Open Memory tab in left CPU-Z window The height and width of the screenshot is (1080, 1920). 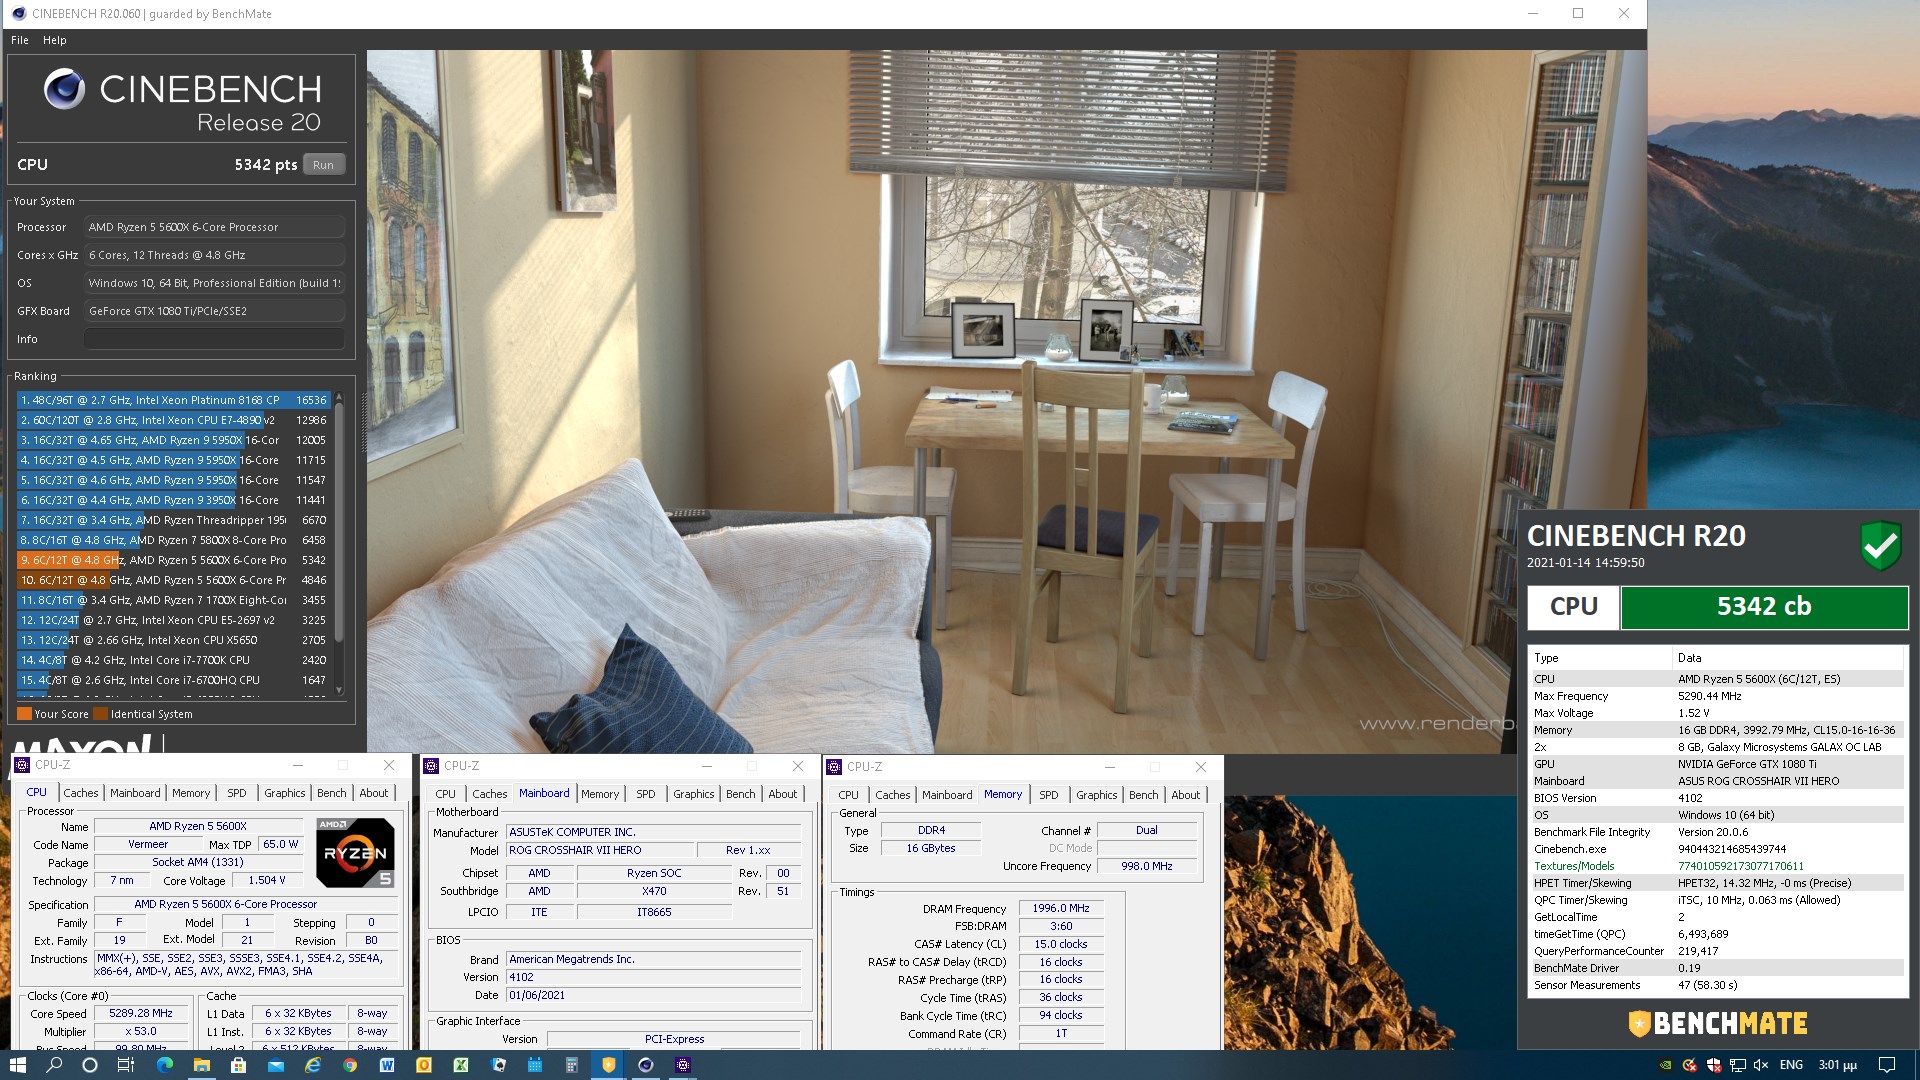tap(191, 793)
